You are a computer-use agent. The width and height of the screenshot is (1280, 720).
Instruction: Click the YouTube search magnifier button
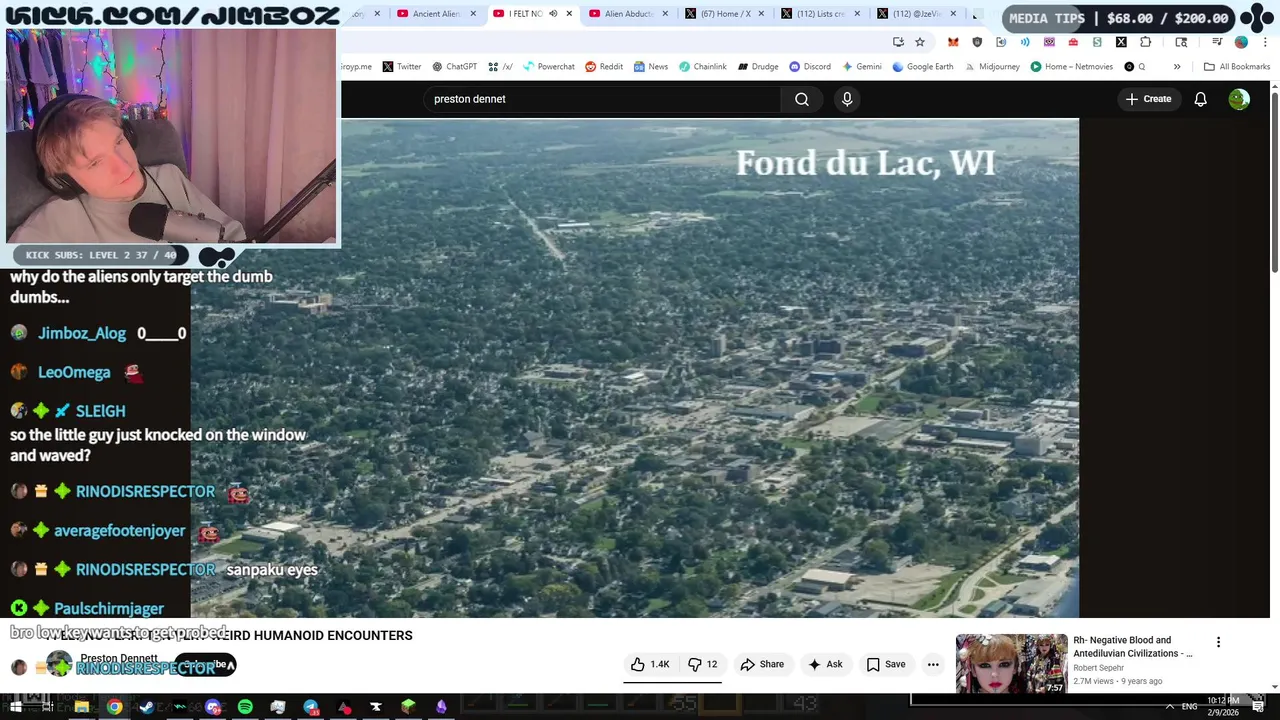coord(801,99)
